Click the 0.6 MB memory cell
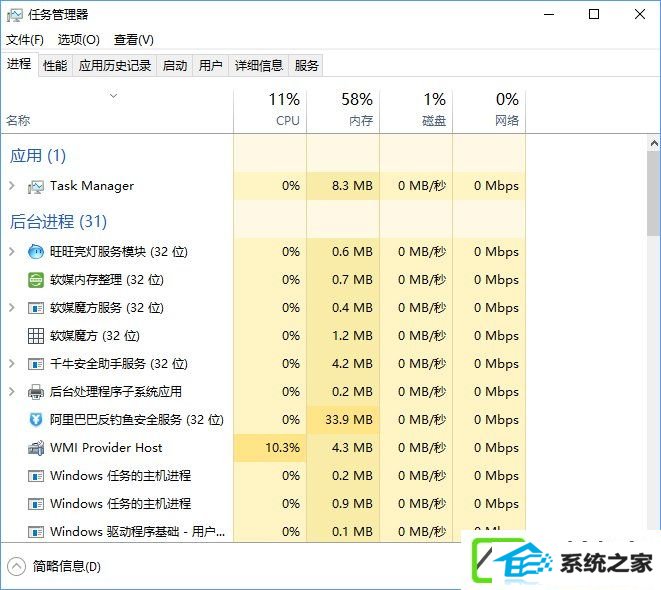Viewport: 661px width, 590px height. [x=343, y=252]
